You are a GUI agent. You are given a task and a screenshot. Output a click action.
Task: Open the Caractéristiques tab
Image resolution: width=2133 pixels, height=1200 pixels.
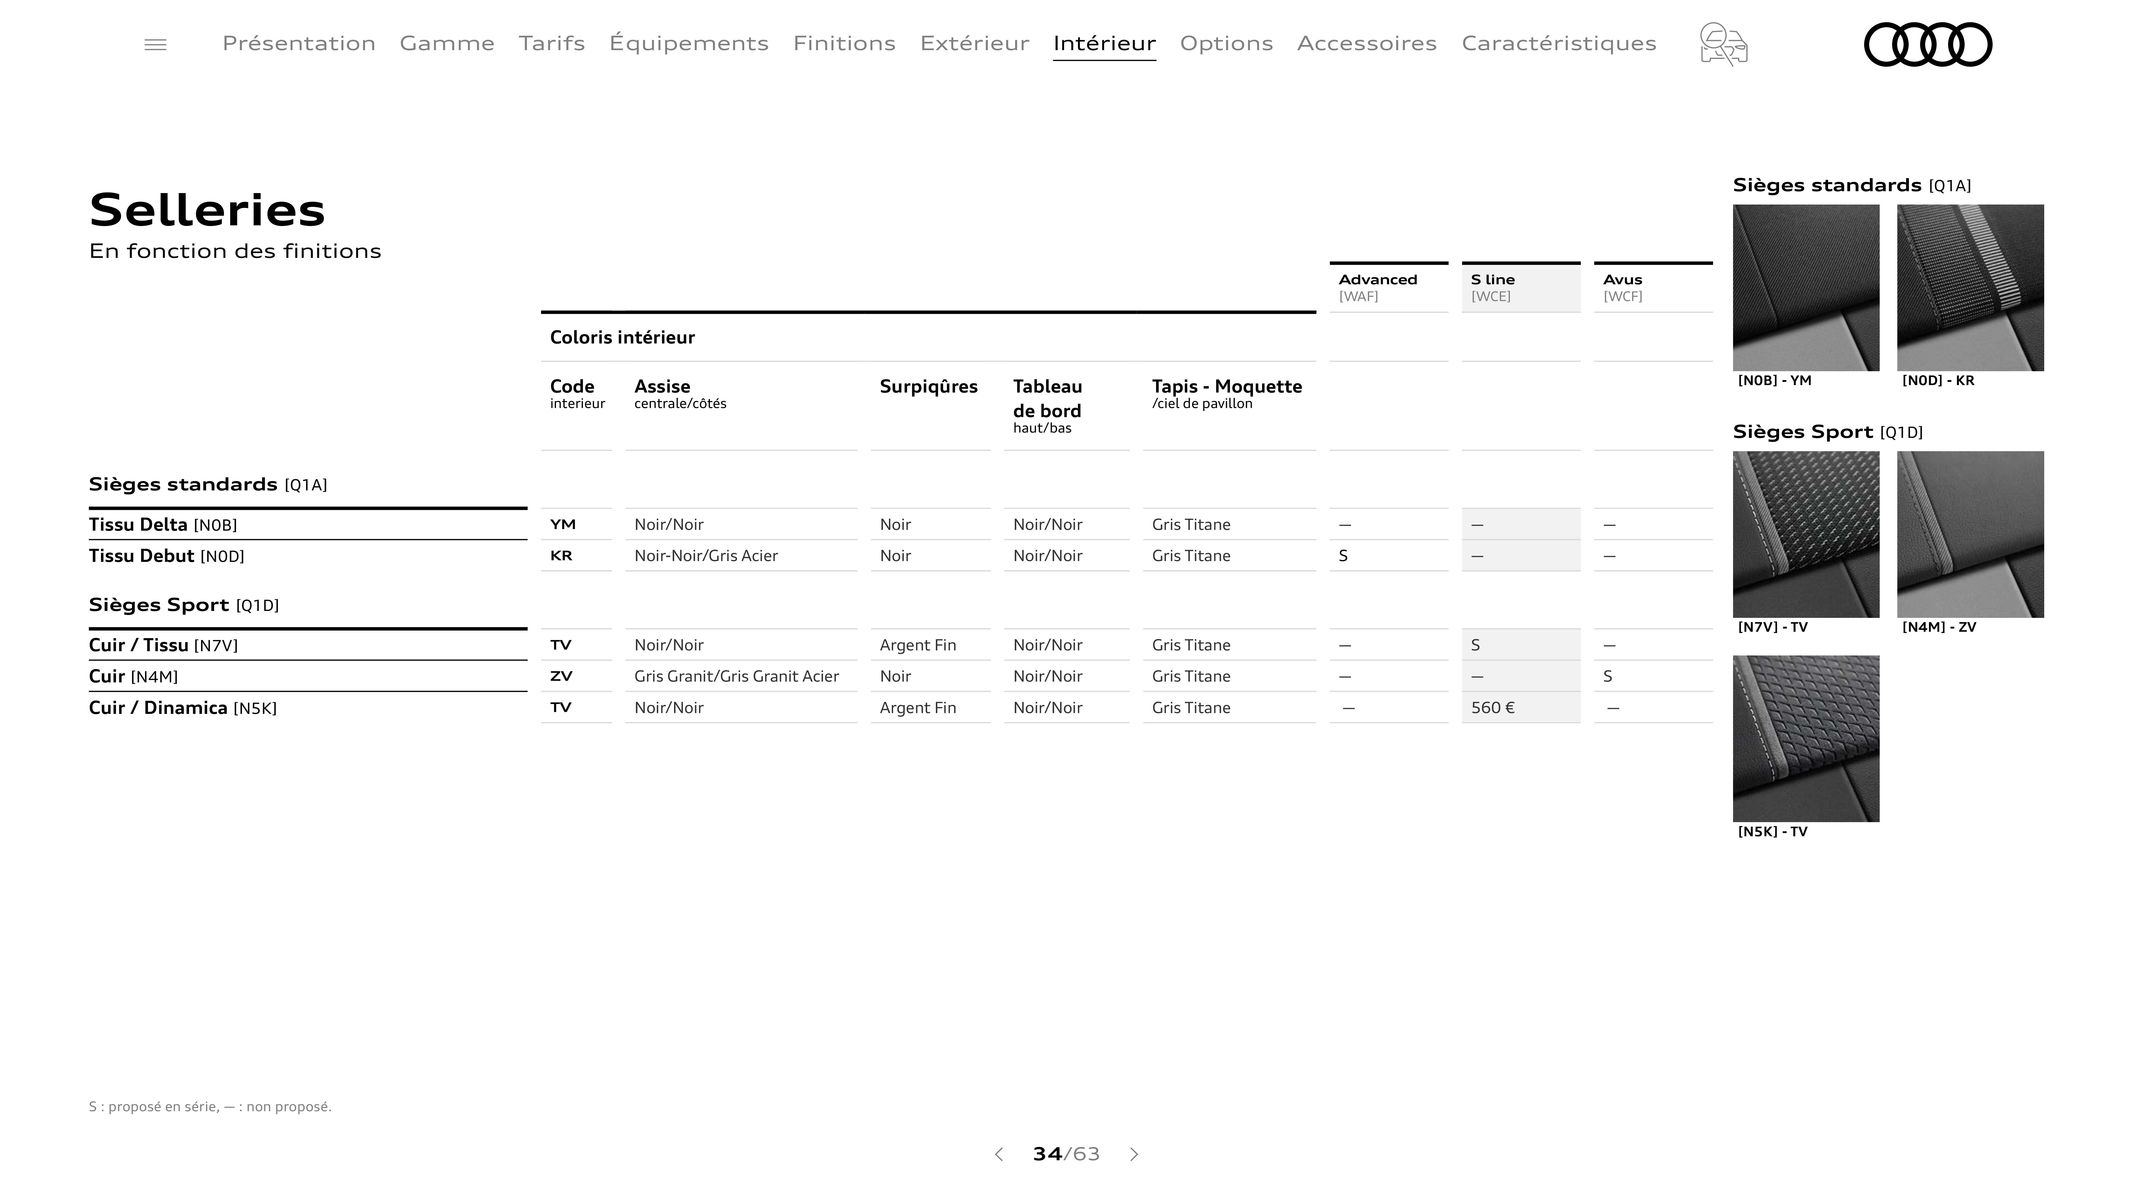1559,43
